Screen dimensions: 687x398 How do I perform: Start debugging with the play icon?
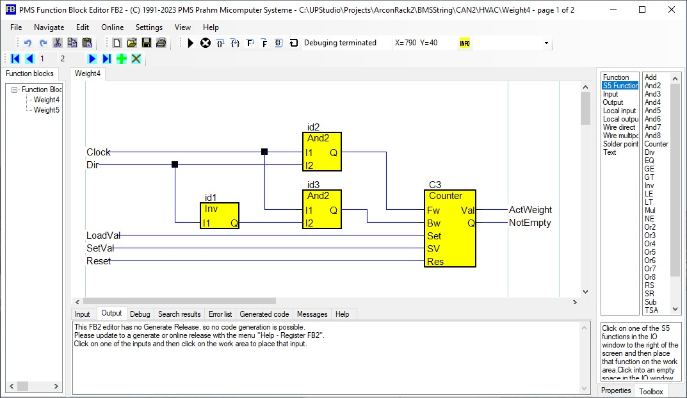pos(191,43)
